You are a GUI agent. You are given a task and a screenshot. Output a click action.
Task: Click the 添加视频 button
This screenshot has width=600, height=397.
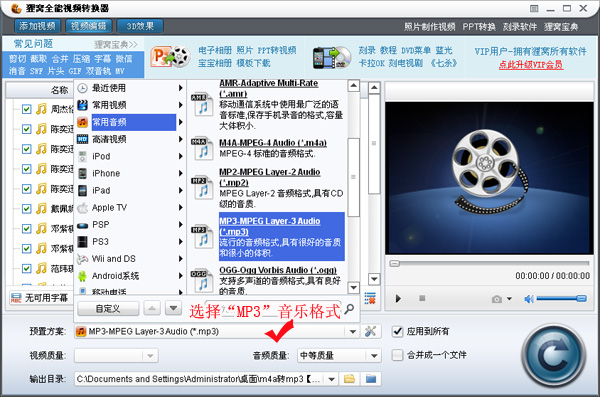pyautogui.click(x=38, y=26)
